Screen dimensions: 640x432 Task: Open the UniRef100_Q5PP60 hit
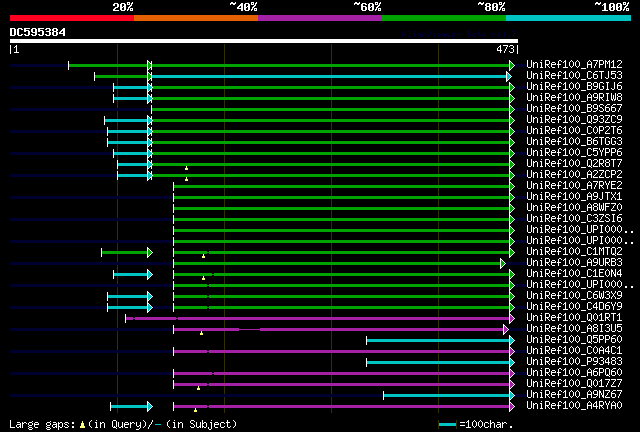(x=574, y=340)
